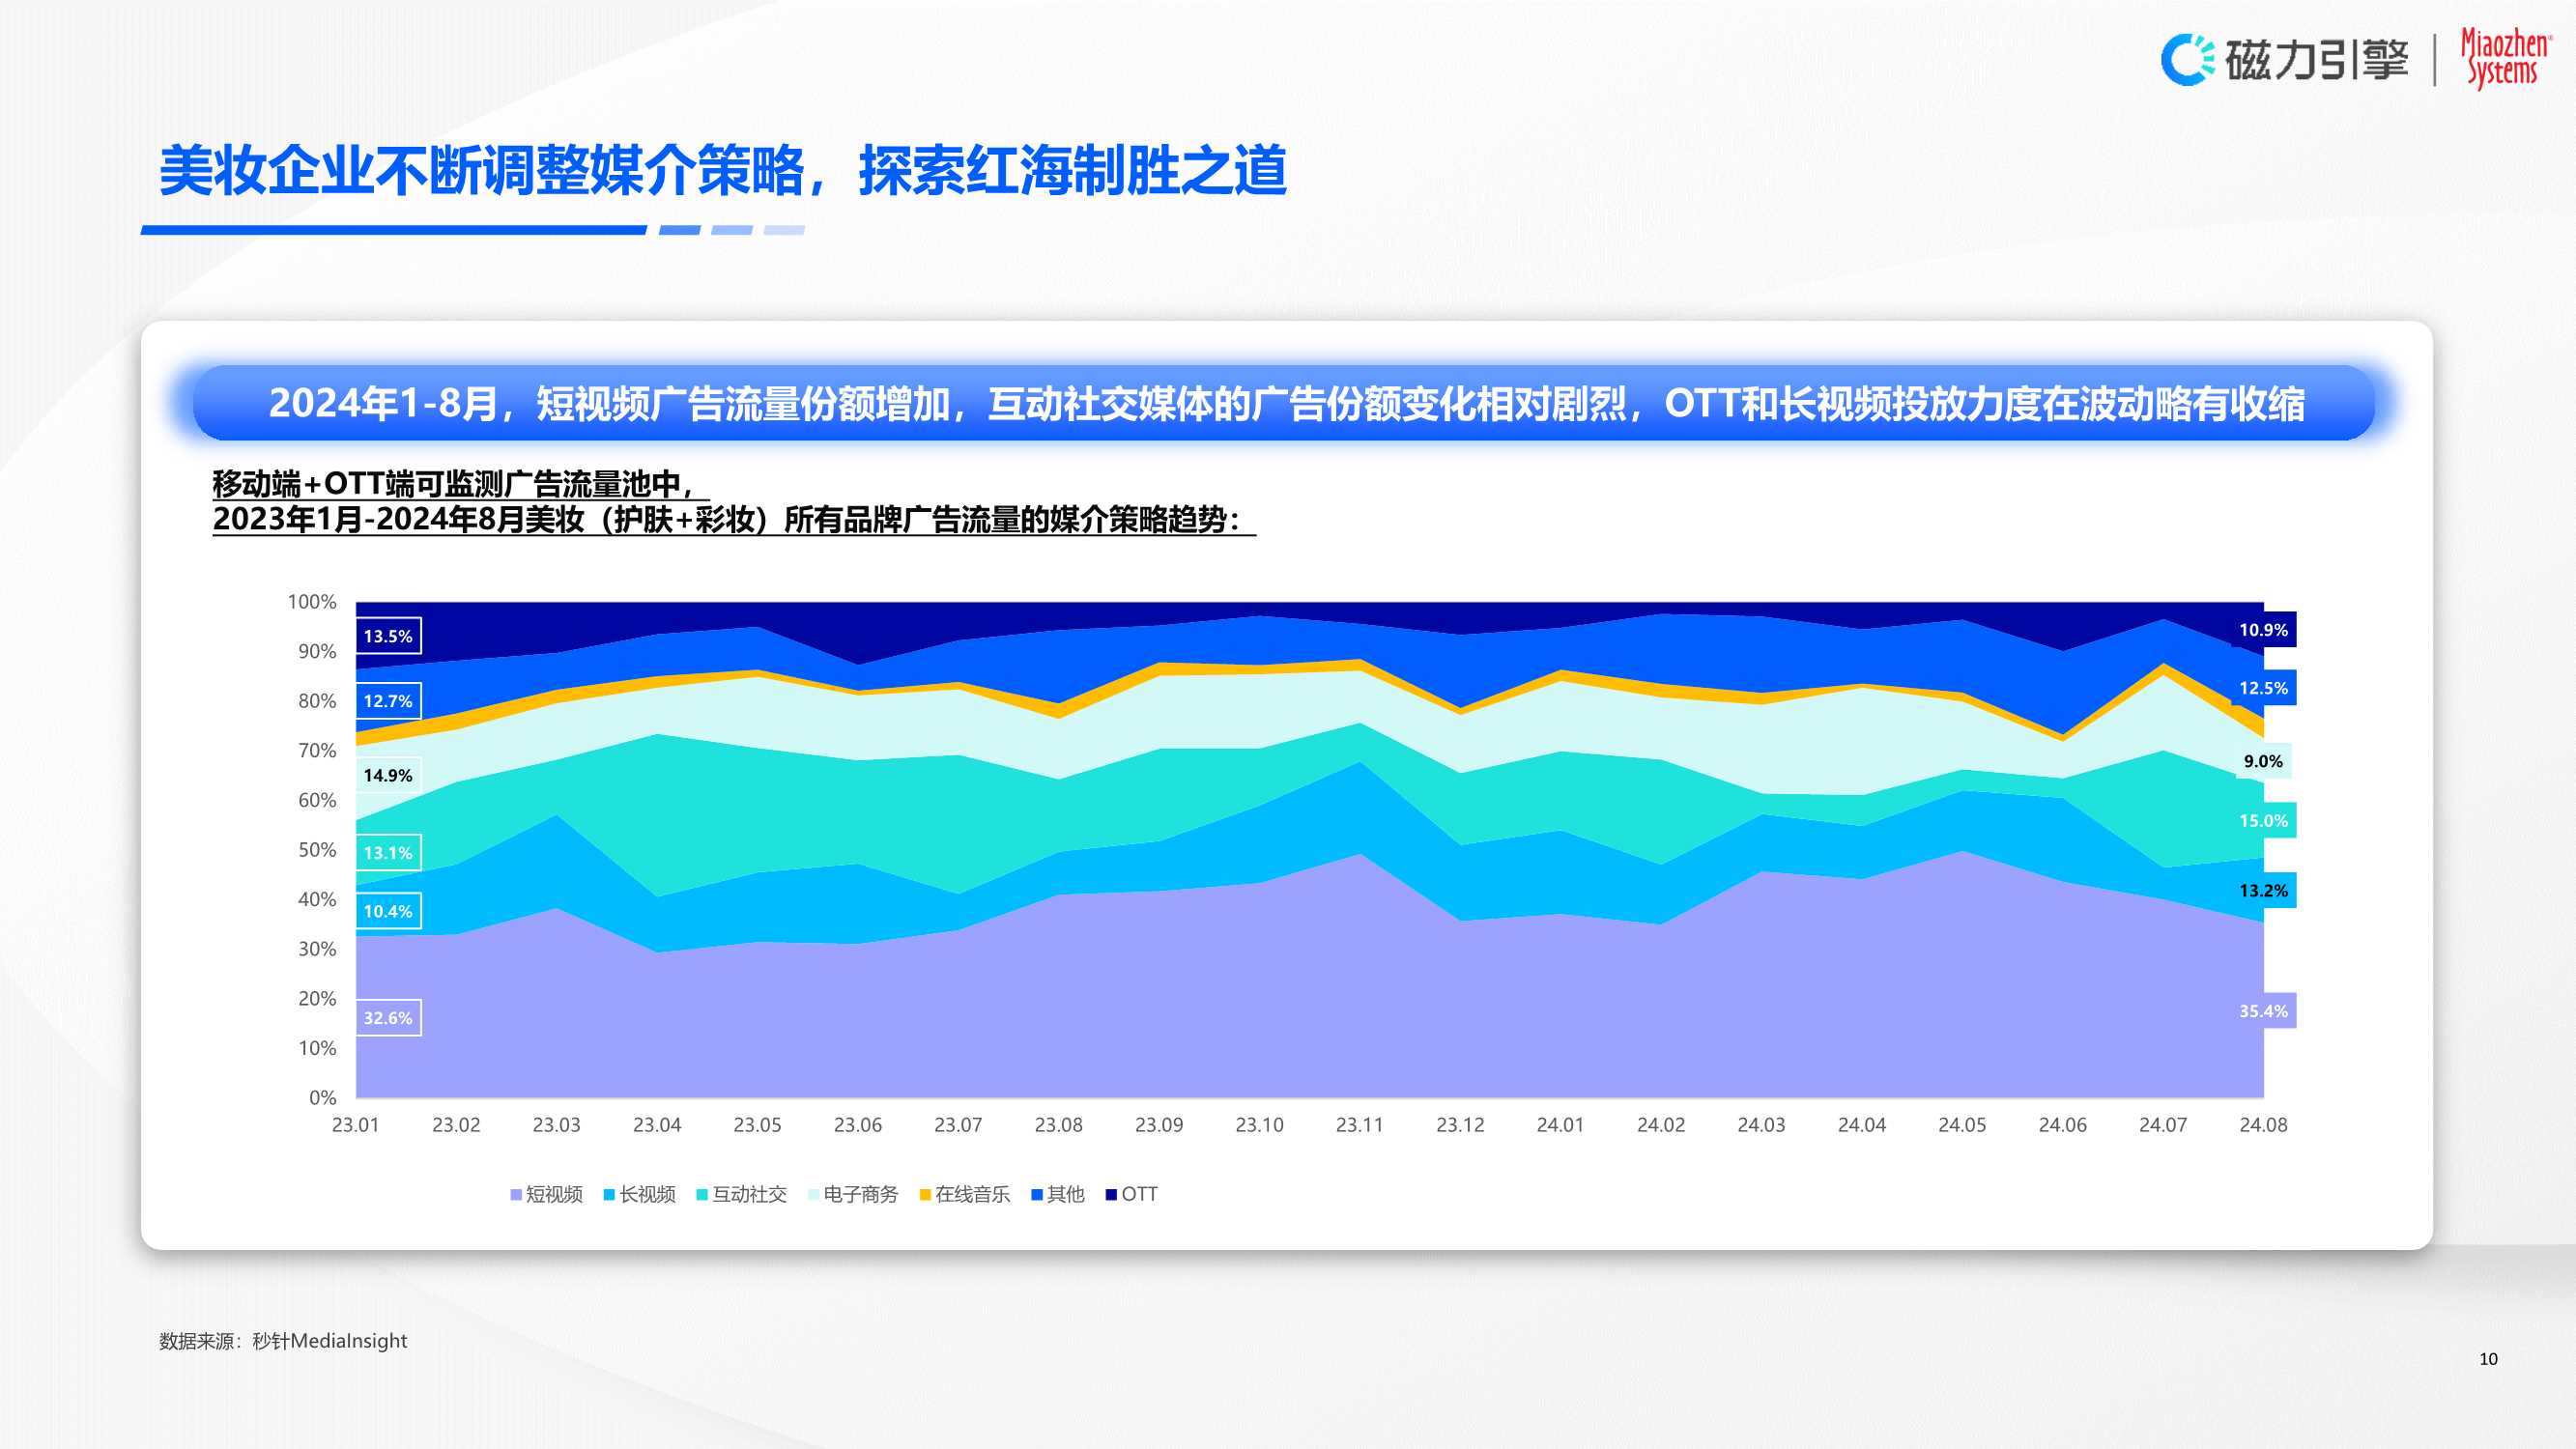This screenshot has height=1449, width=2576.
Task: Toggle the OTT series visibility
Action: click(1131, 1194)
